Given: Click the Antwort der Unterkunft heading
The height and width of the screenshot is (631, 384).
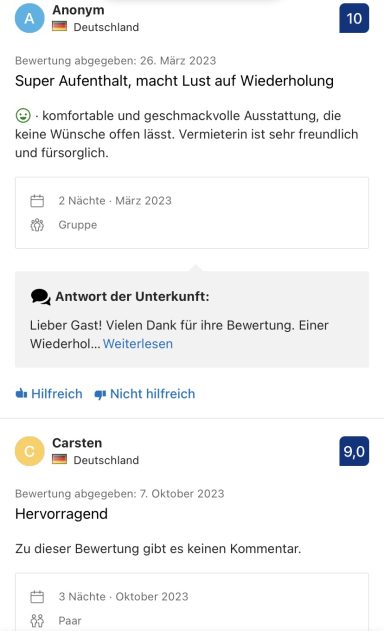Looking at the screenshot, I should coord(132,297).
